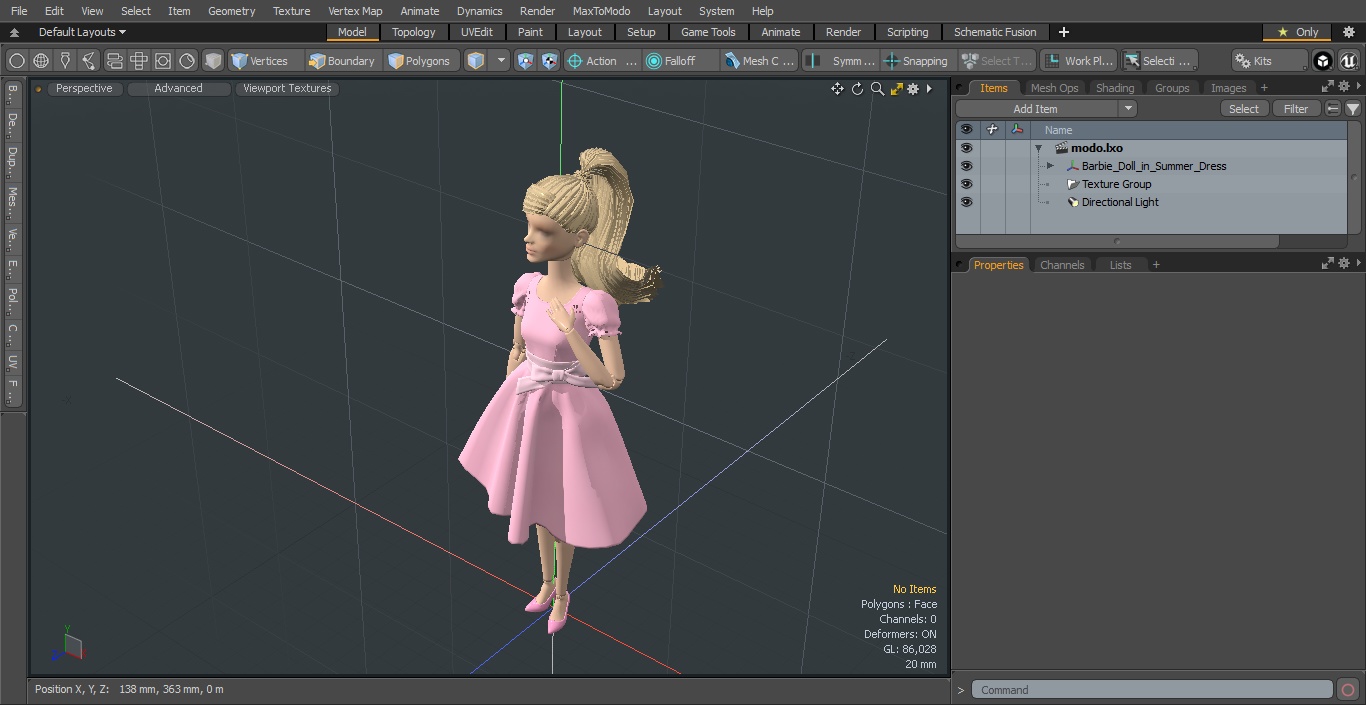The image size is (1366, 705).
Task: Open the Vertex Map menu
Action: pyautogui.click(x=355, y=11)
